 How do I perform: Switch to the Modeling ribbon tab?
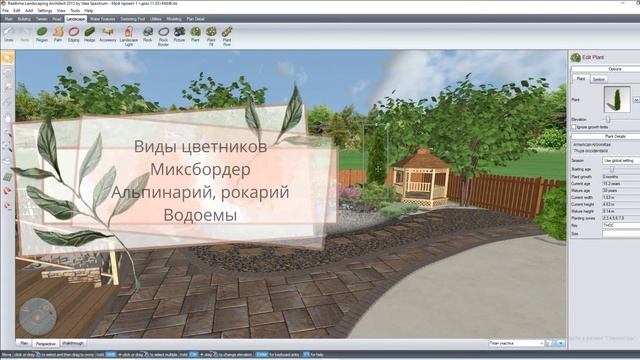(x=174, y=19)
